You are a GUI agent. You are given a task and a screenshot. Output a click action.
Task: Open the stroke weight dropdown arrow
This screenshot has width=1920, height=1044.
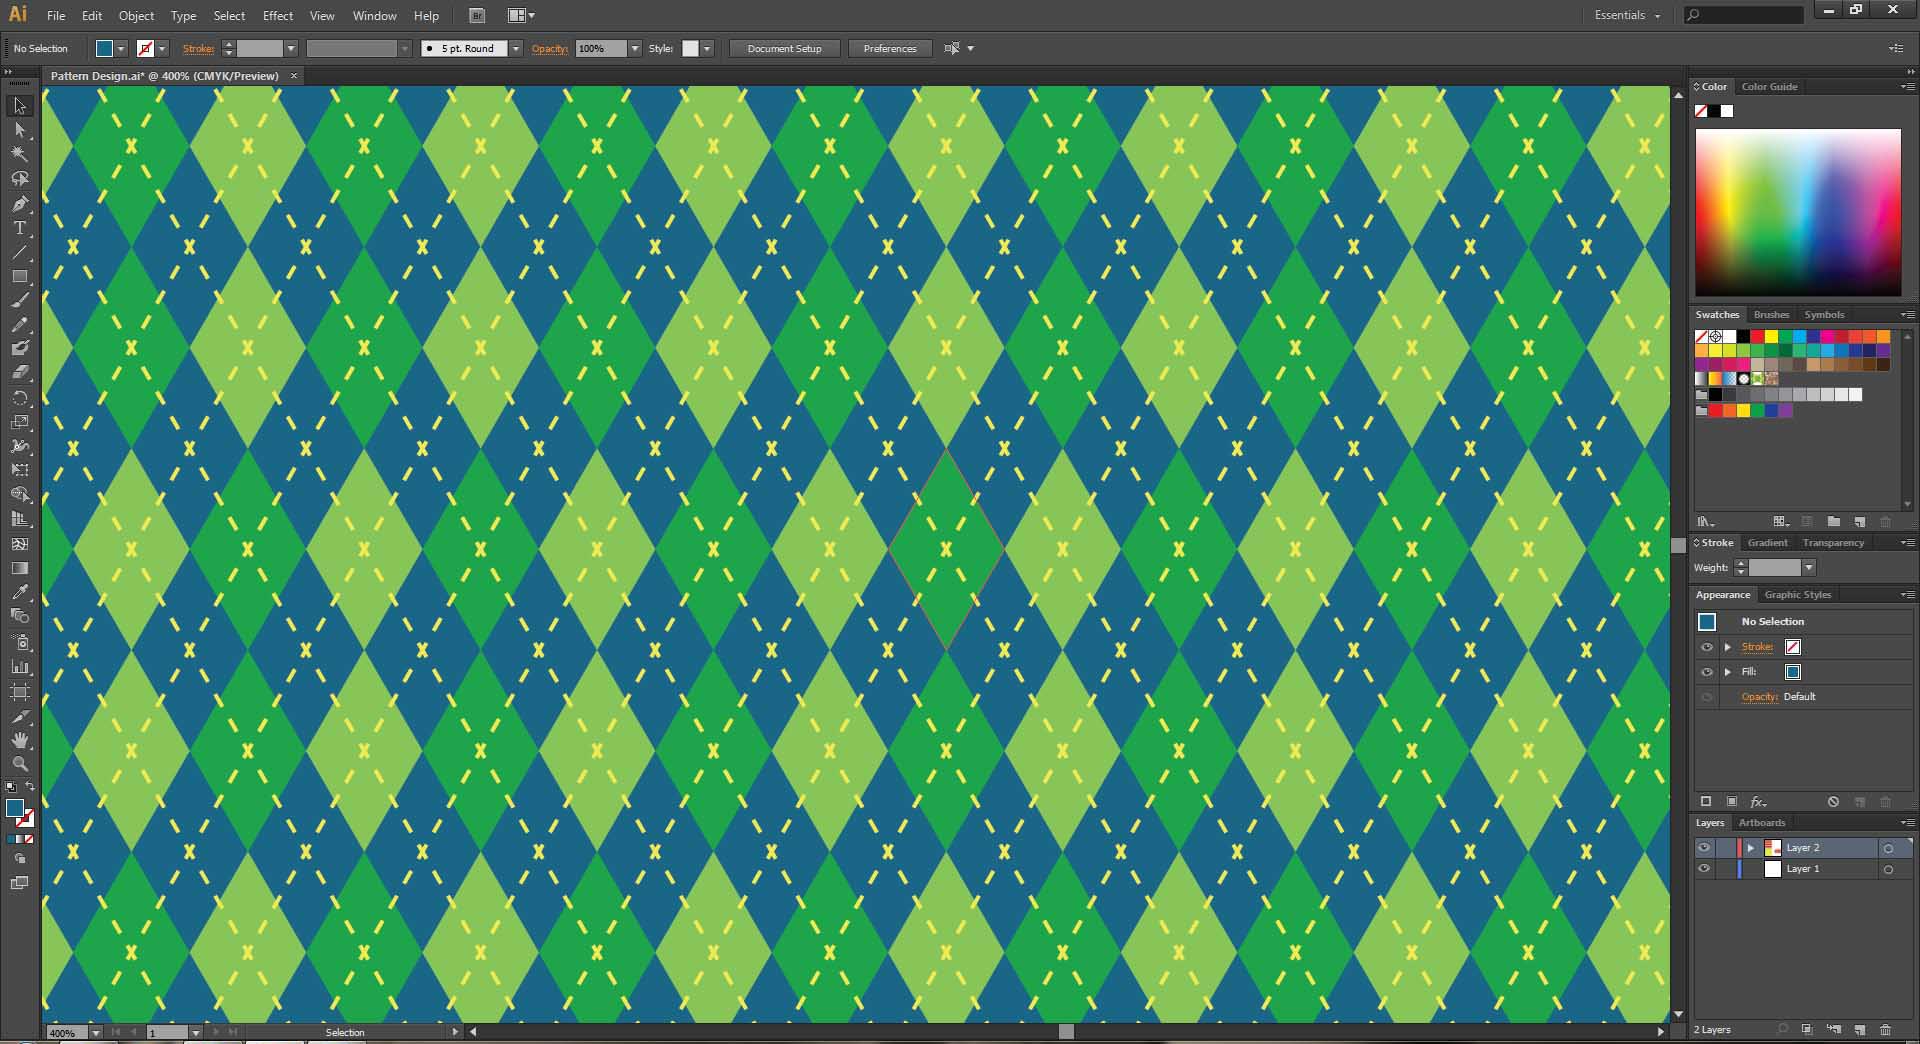point(1810,567)
